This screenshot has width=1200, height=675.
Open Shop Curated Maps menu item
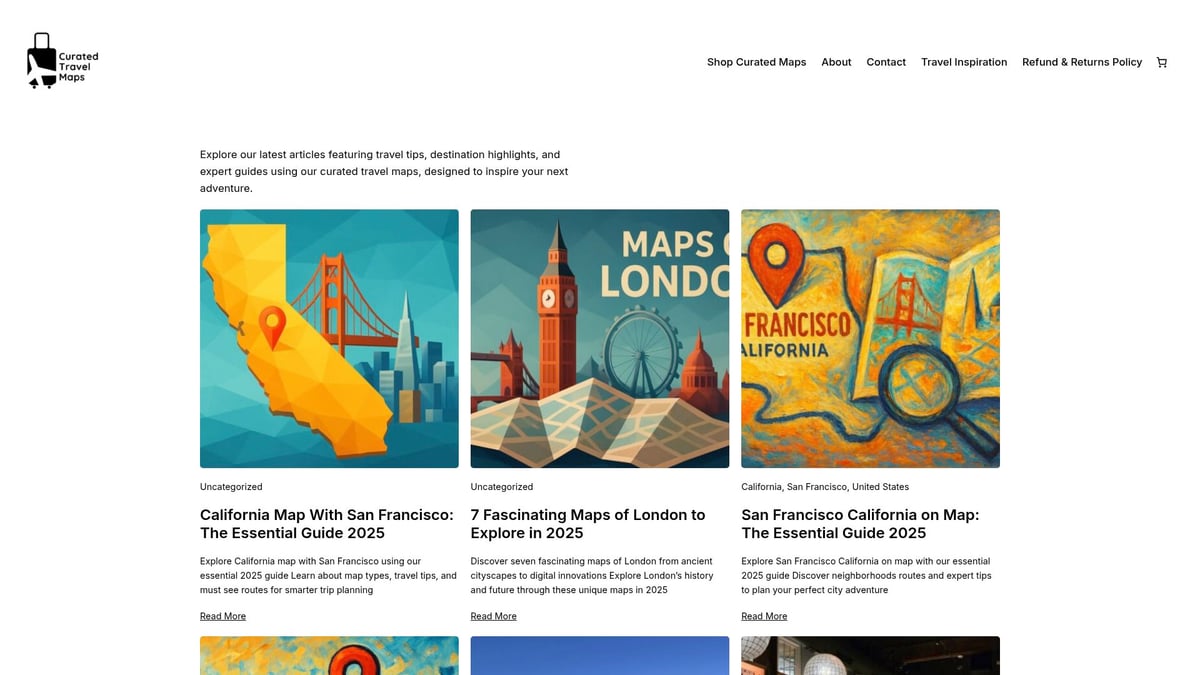(756, 62)
